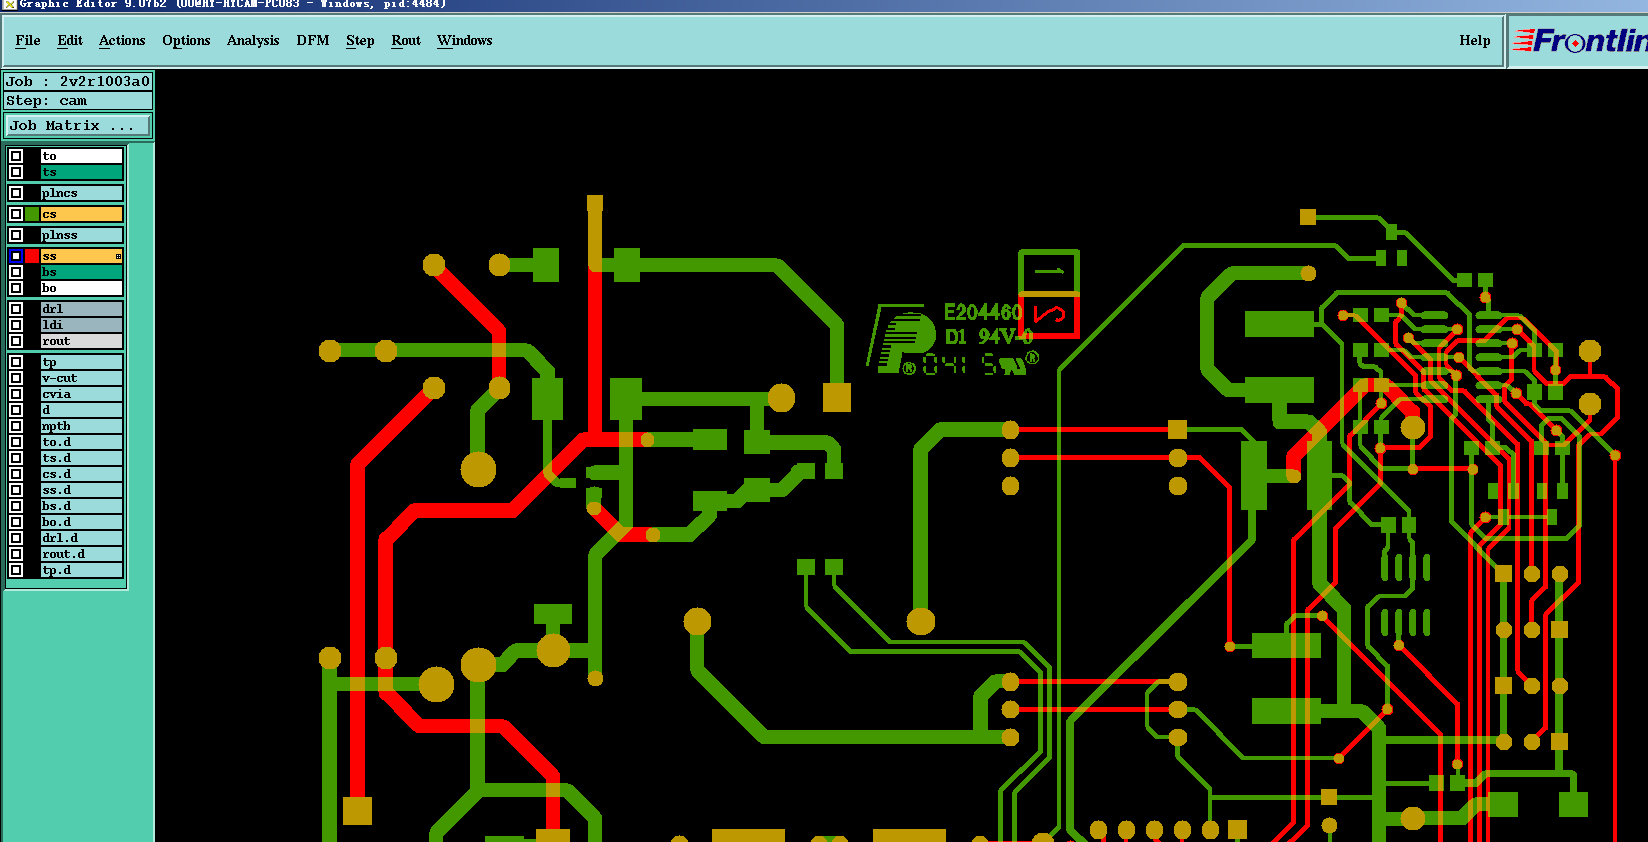Screen dimensions: 1648x842
Task: Toggle display checkbox for layer ldi
Action: coord(16,325)
